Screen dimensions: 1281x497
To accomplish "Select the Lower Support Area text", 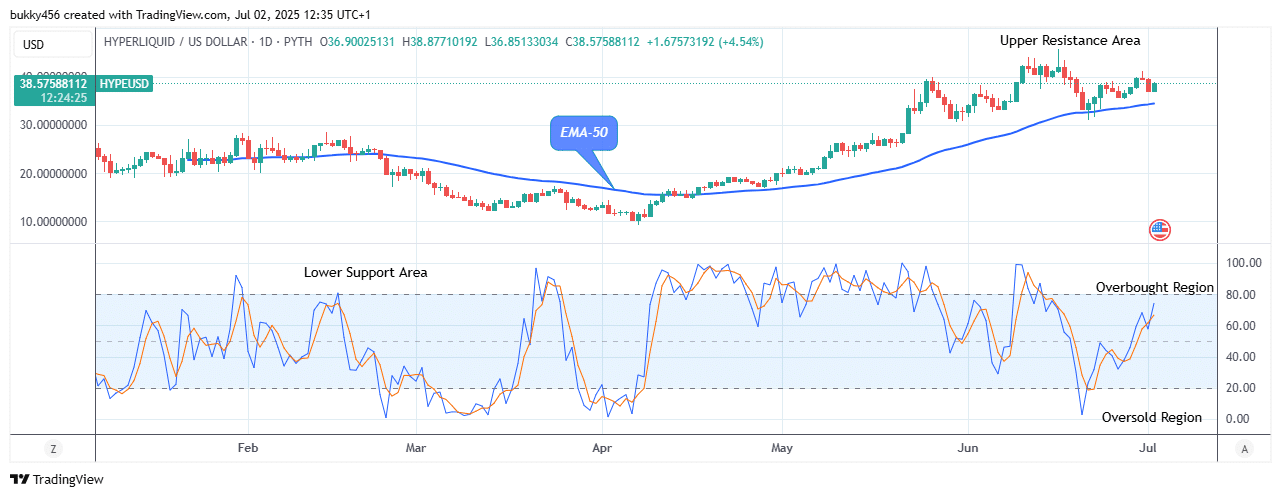I will click(366, 272).
